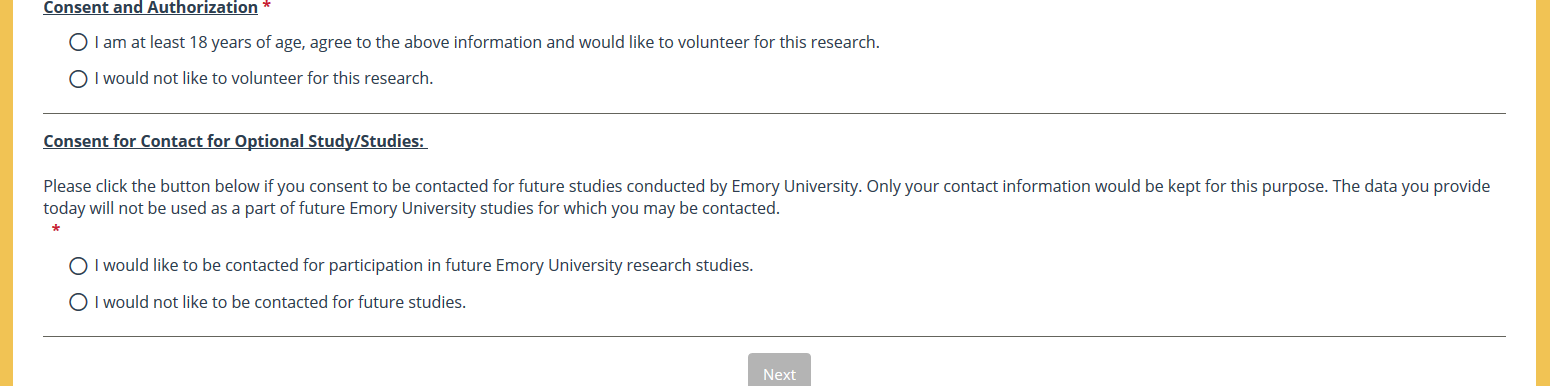Click the "Consent and Authorization" heading
The height and width of the screenshot is (386, 1550).
[150, 8]
